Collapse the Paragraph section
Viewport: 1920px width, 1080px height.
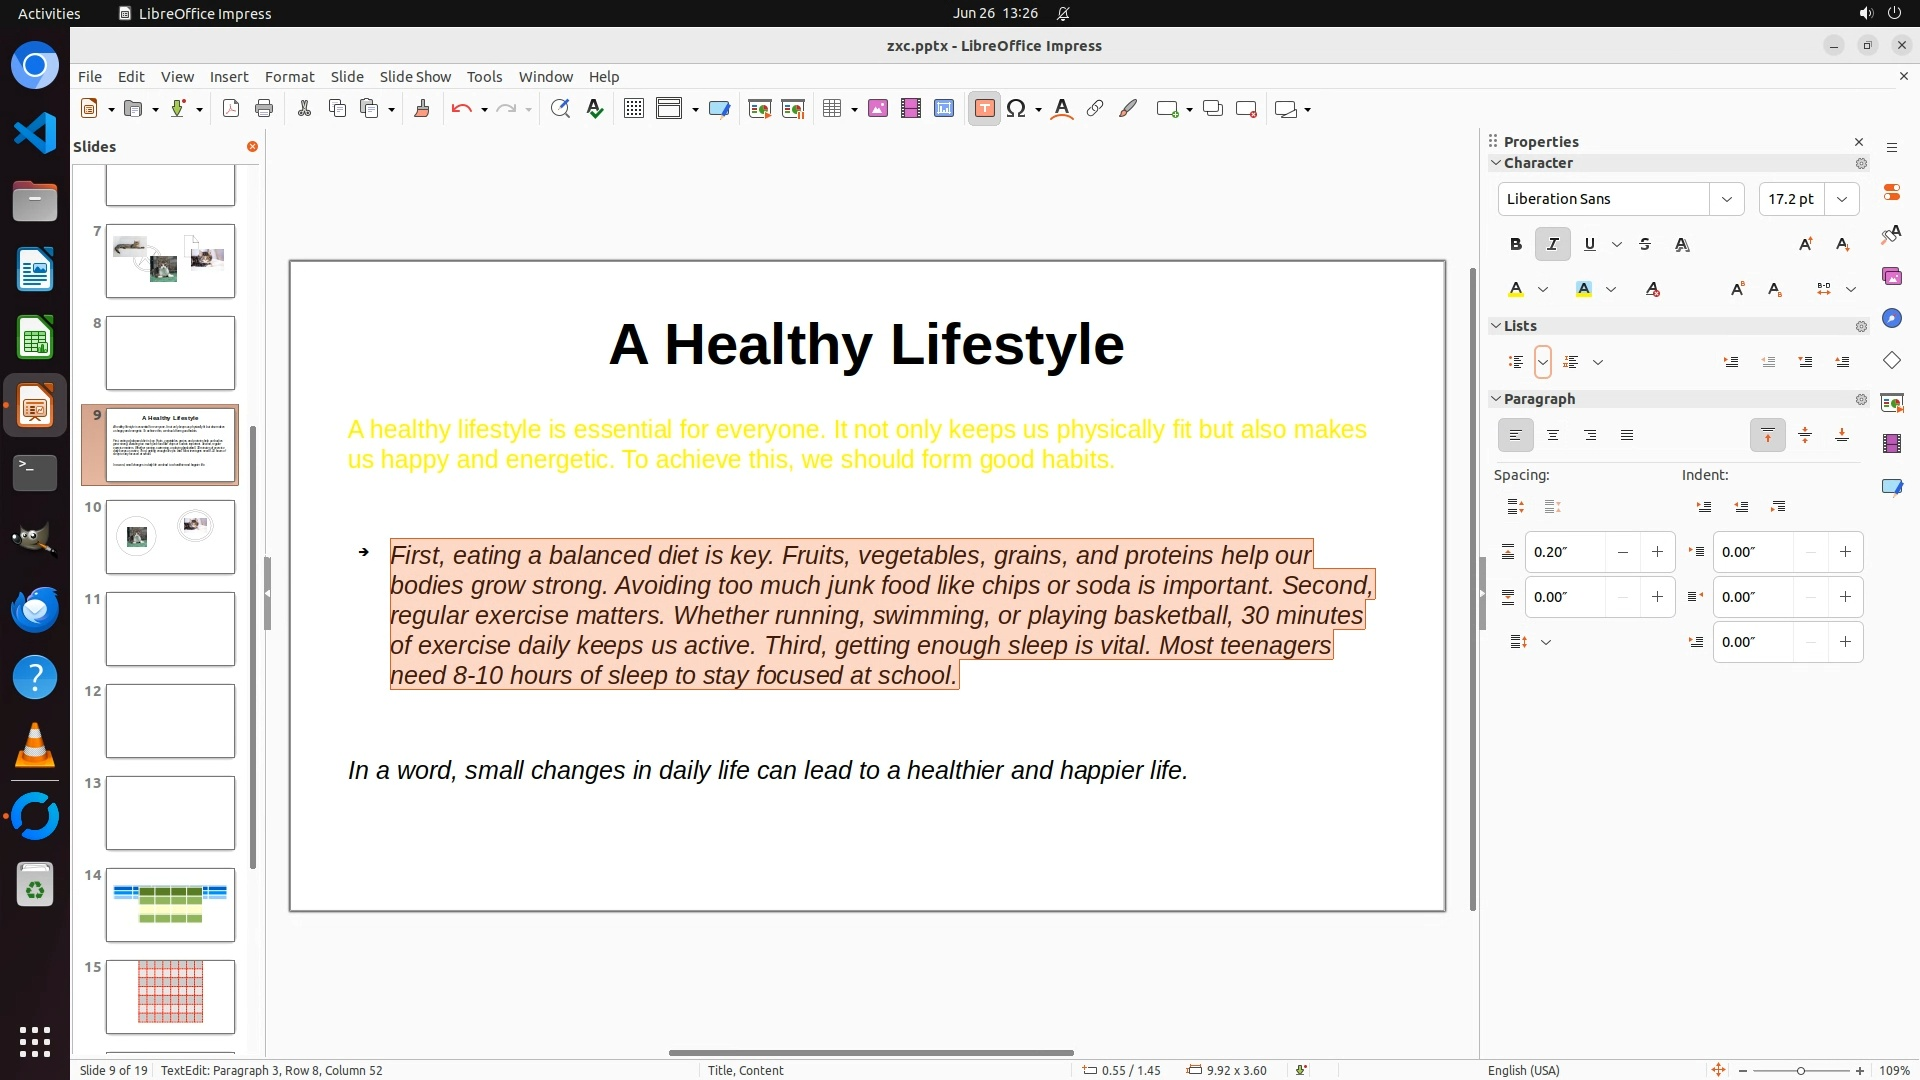pos(1496,399)
